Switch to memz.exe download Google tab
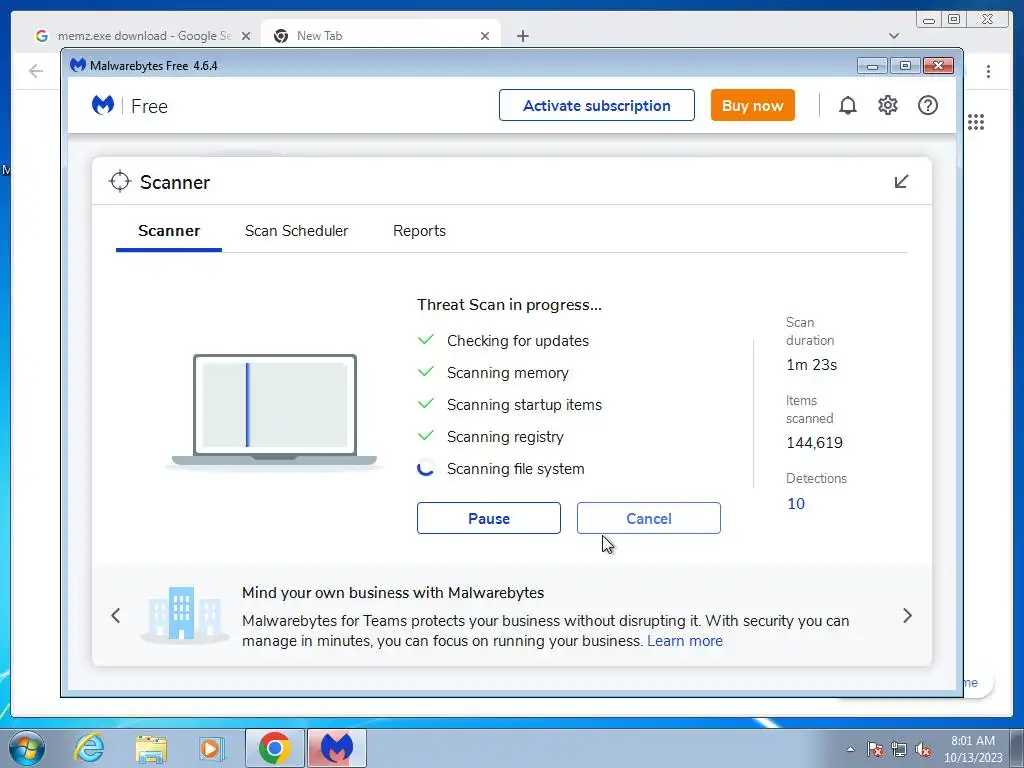This screenshot has width=1024, height=768. 142,35
